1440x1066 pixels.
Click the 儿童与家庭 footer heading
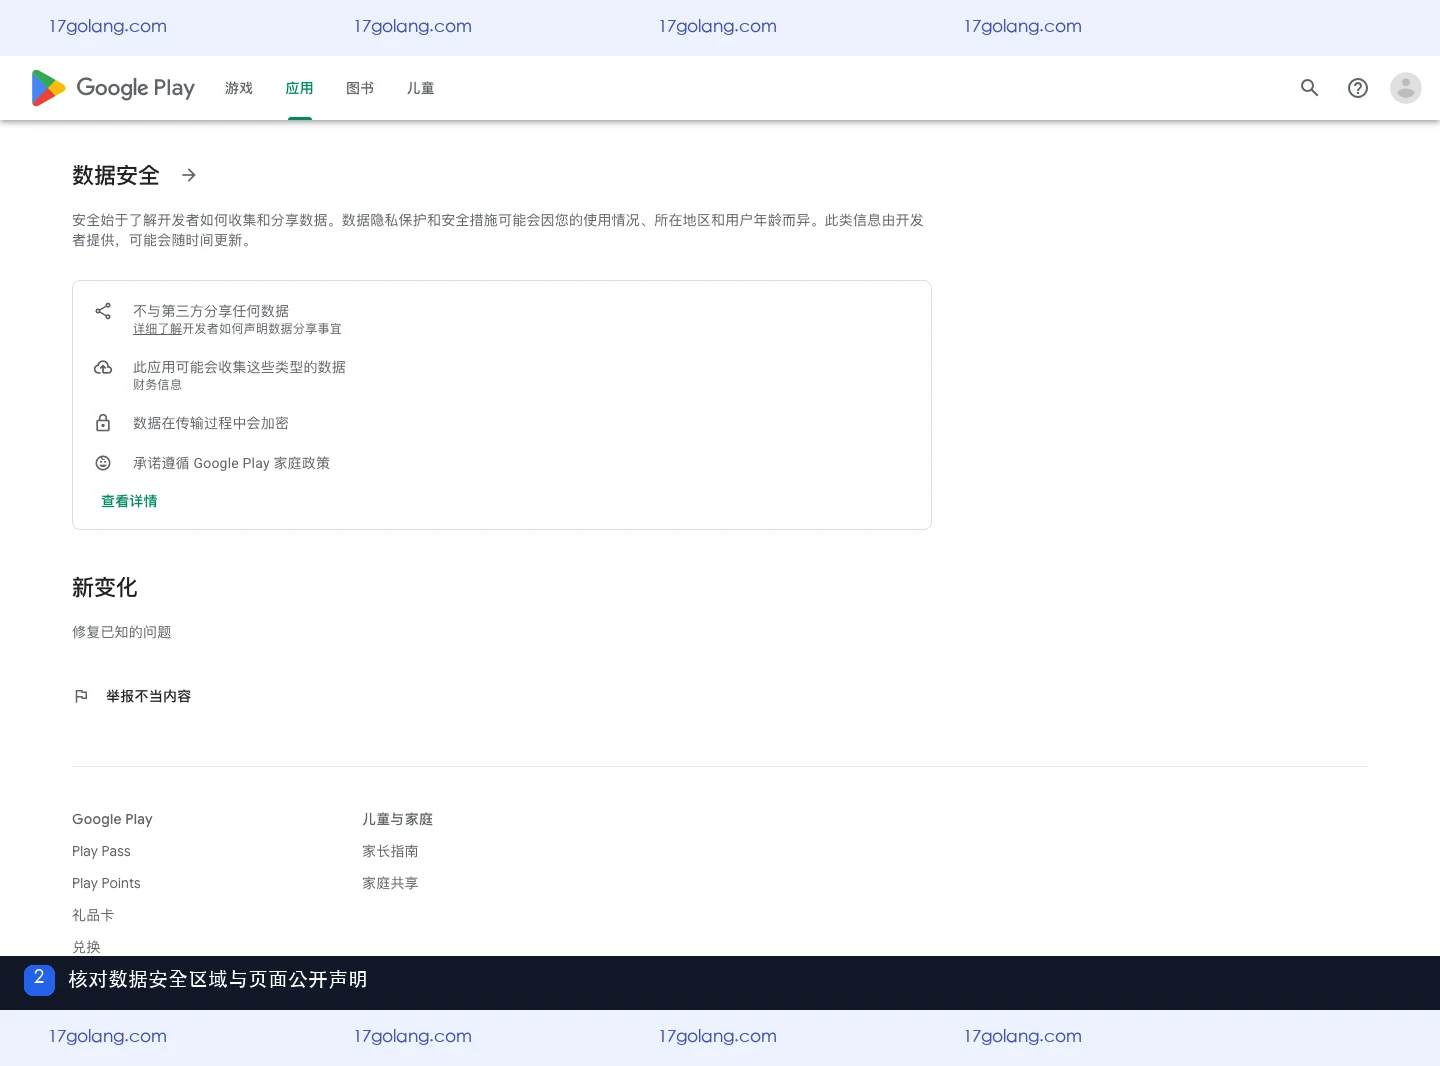(397, 819)
